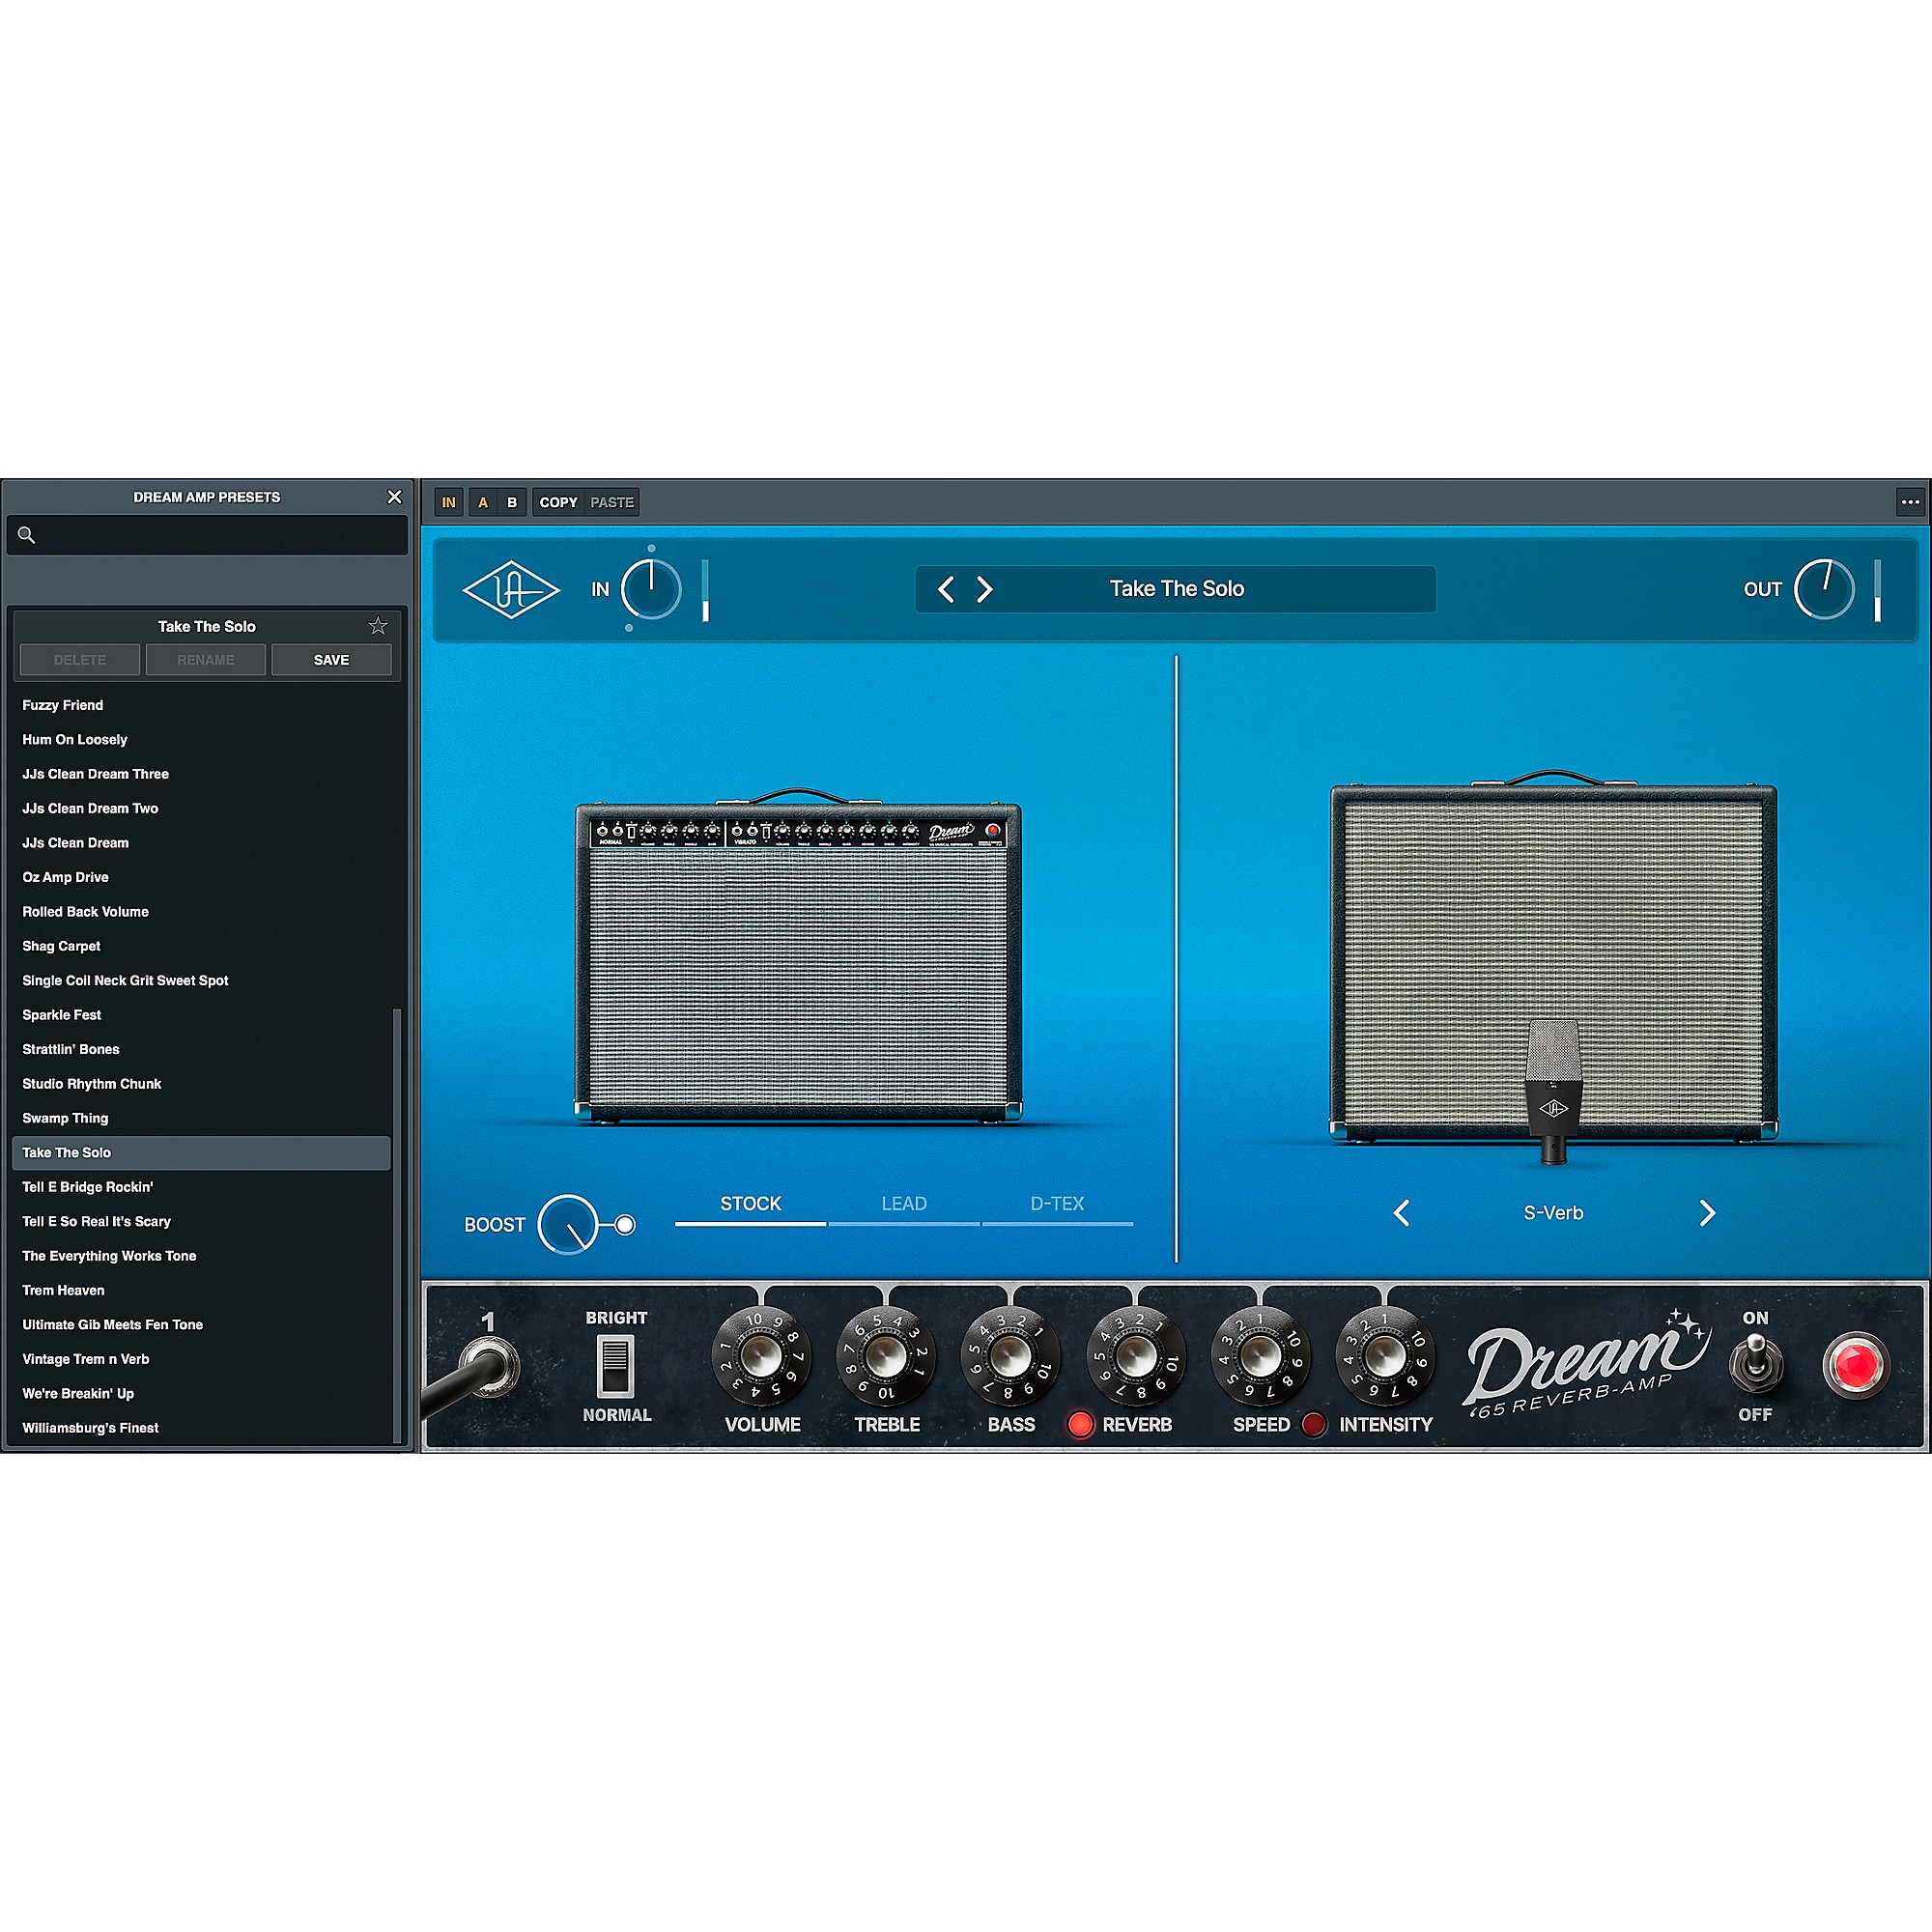The image size is (1932, 1932).
Task: Favorite Take The Solo with star icon
Action: [x=378, y=626]
